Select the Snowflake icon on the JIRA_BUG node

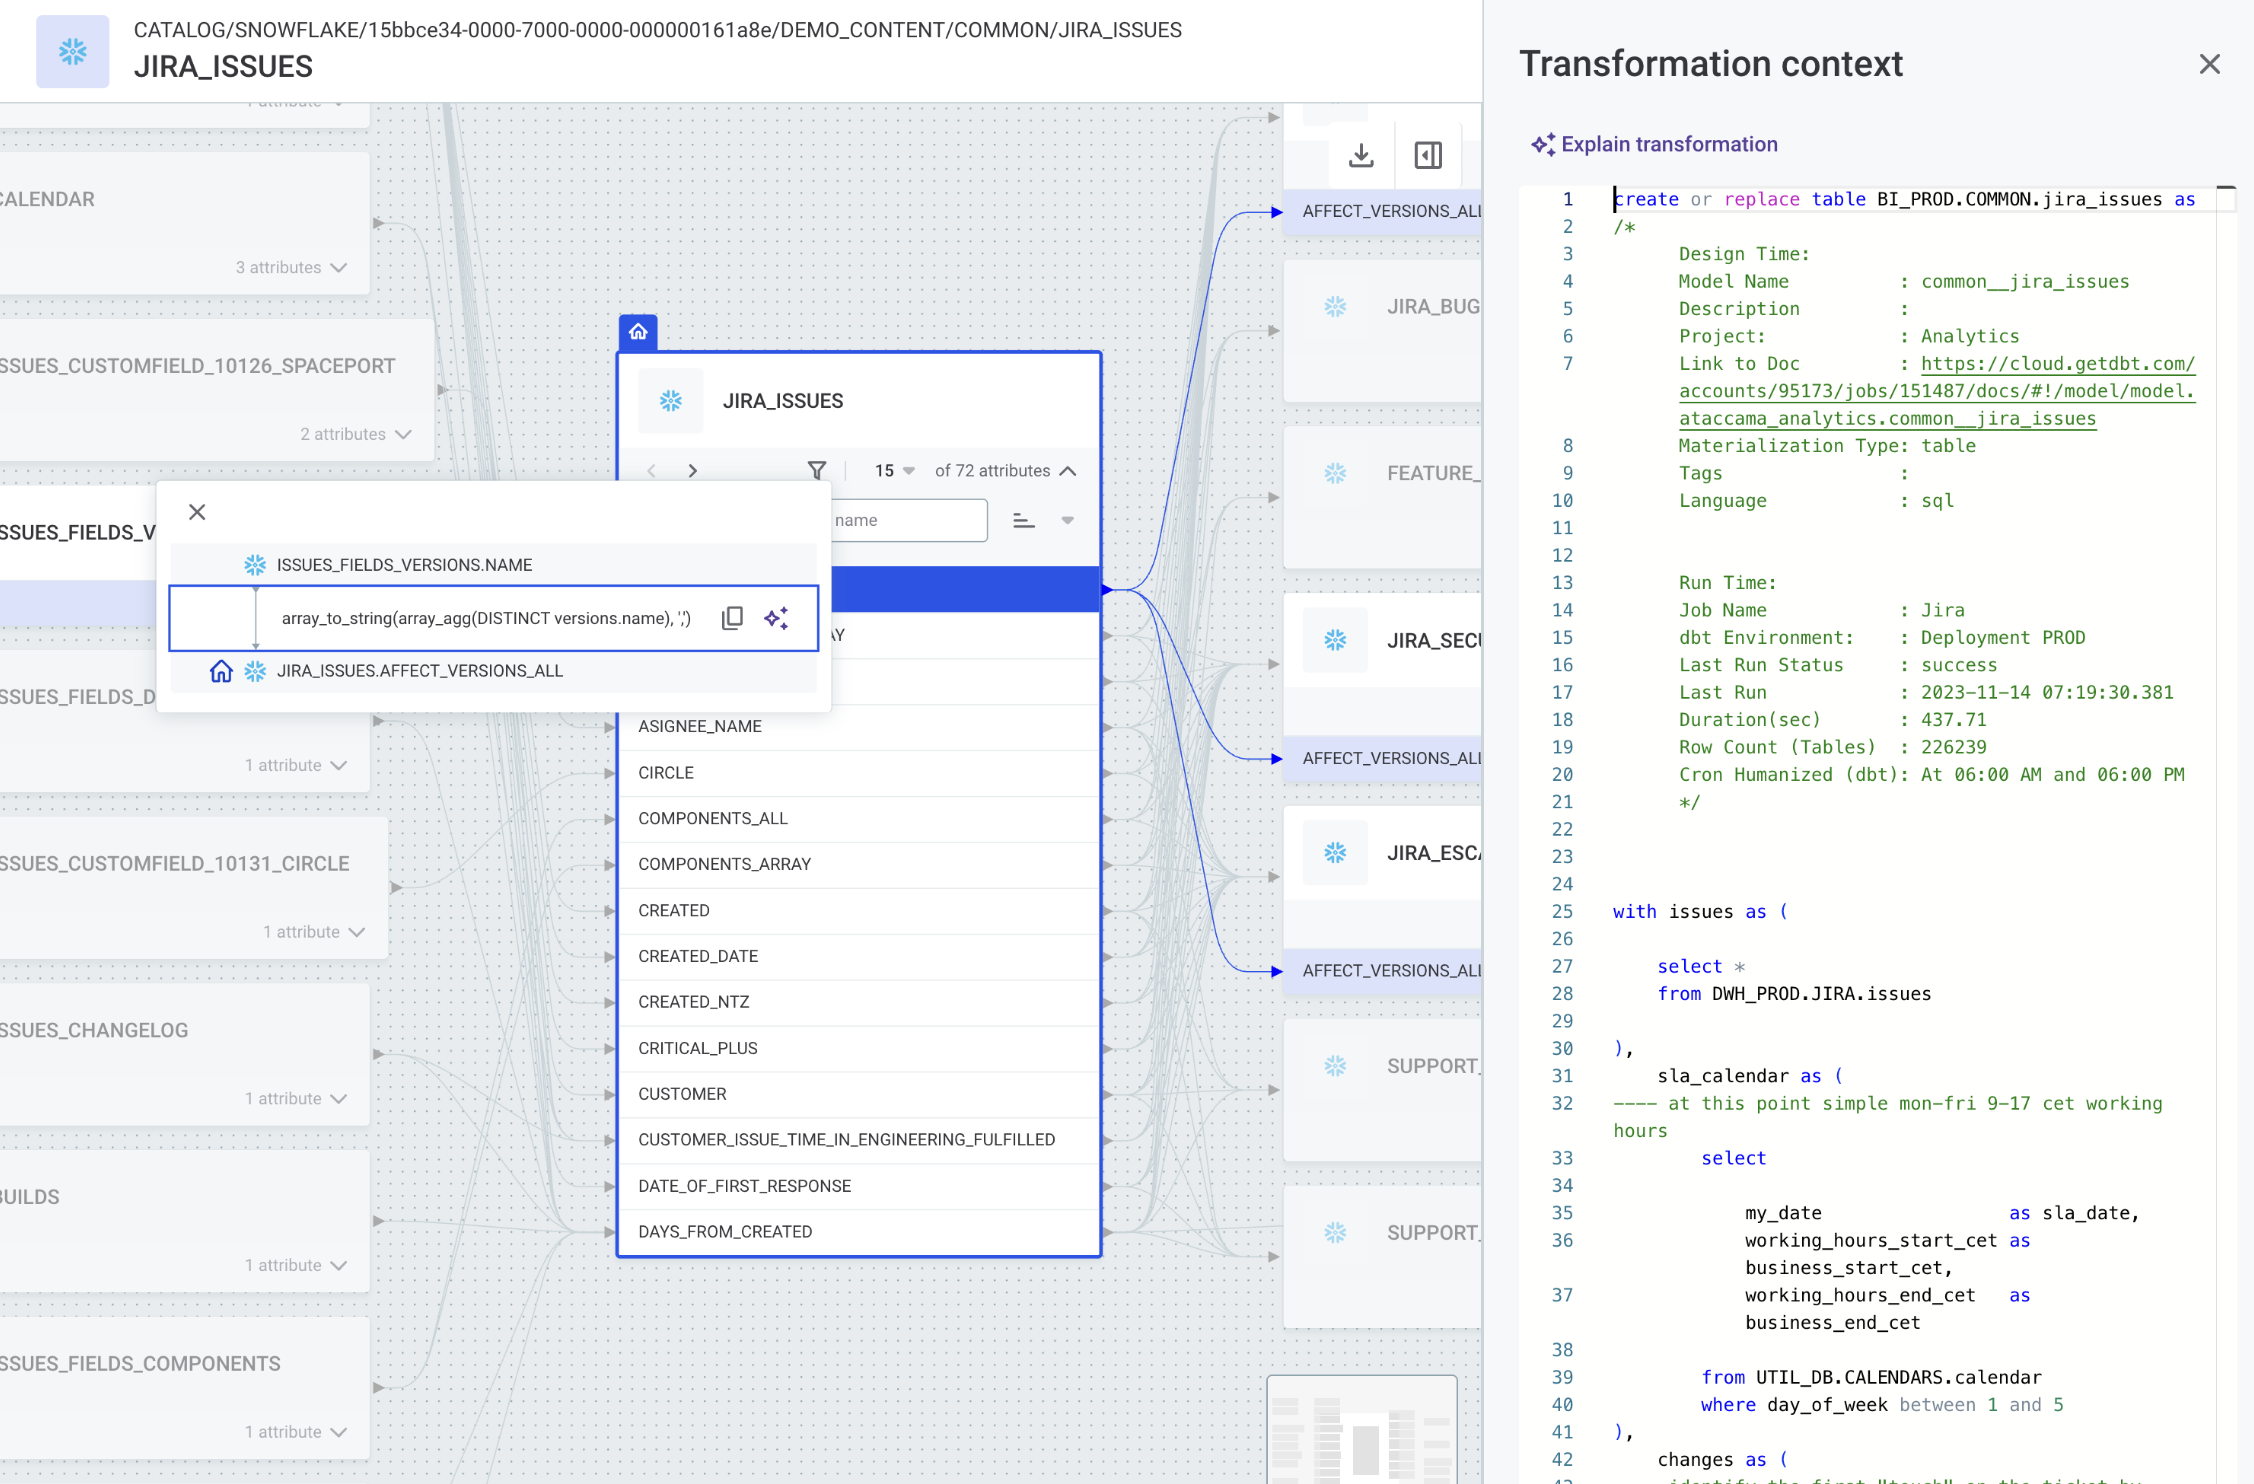point(1335,306)
